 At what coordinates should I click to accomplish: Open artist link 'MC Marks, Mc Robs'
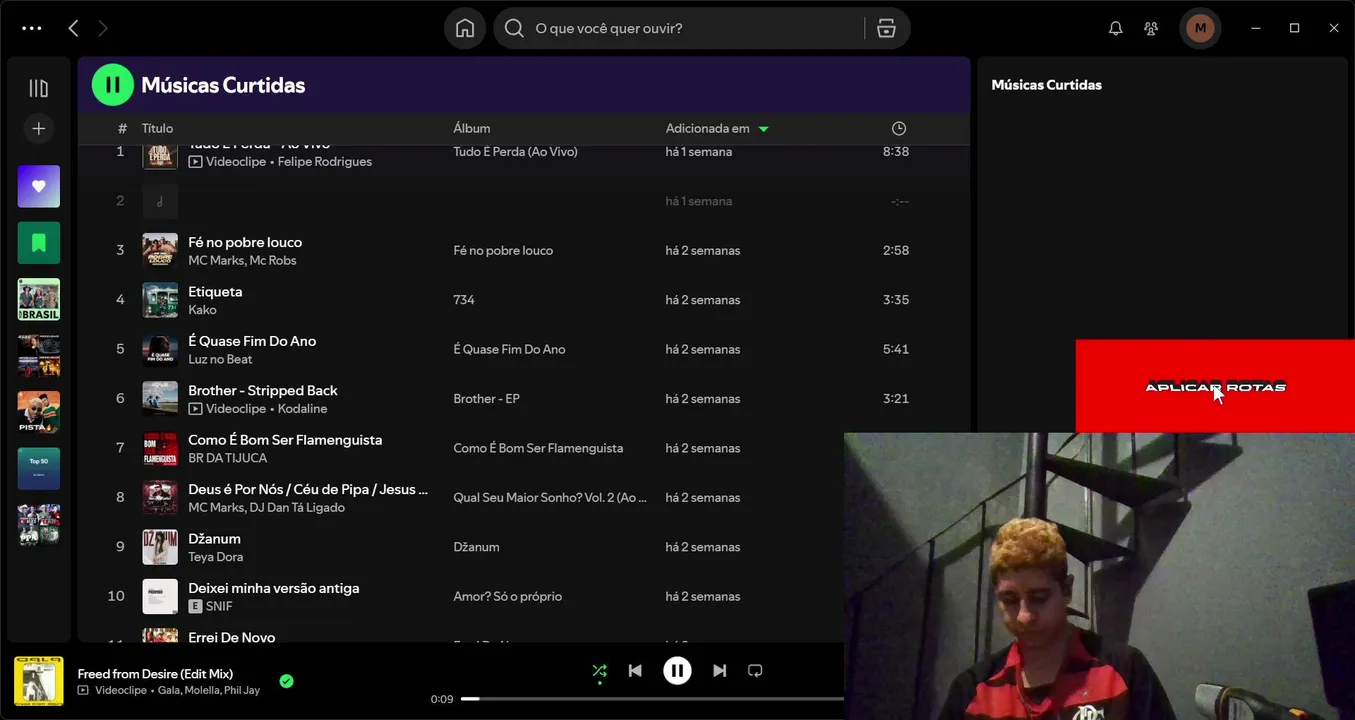pyautogui.click(x=242, y=260)
